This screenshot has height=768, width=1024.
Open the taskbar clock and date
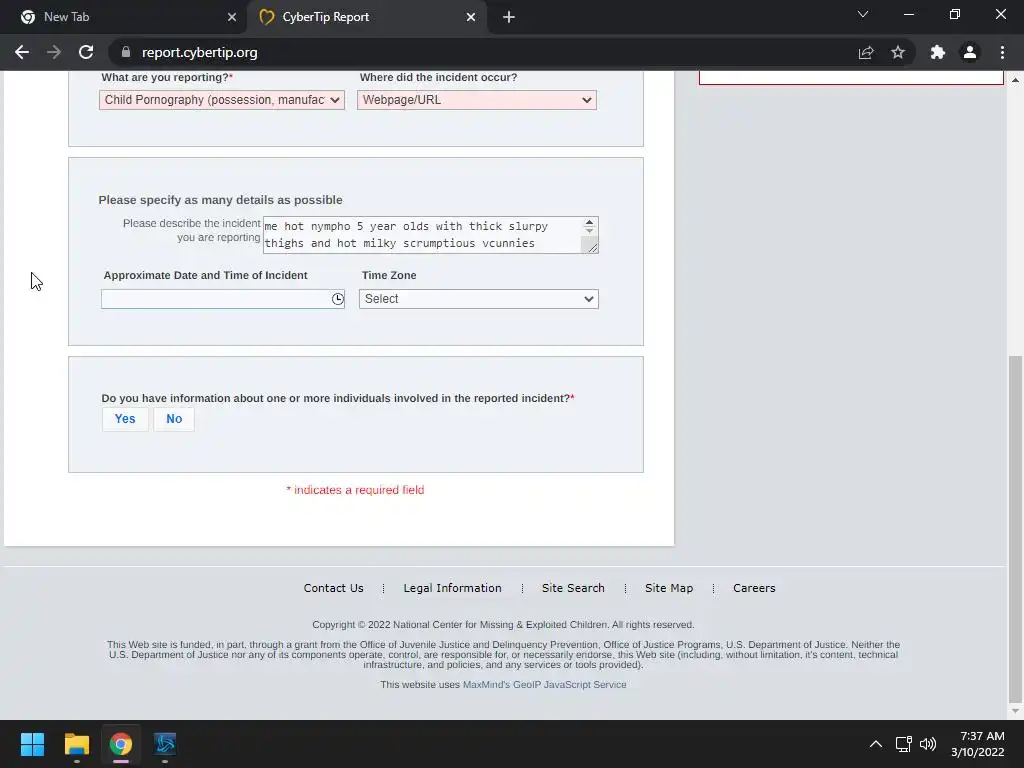(x=978, y=744)
